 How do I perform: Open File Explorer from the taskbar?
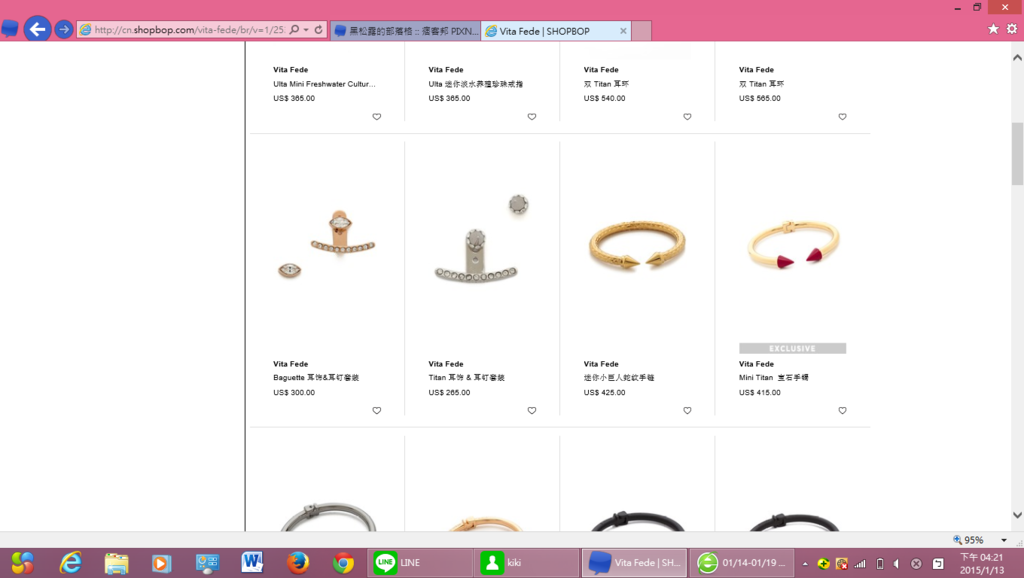click(116, 562)
